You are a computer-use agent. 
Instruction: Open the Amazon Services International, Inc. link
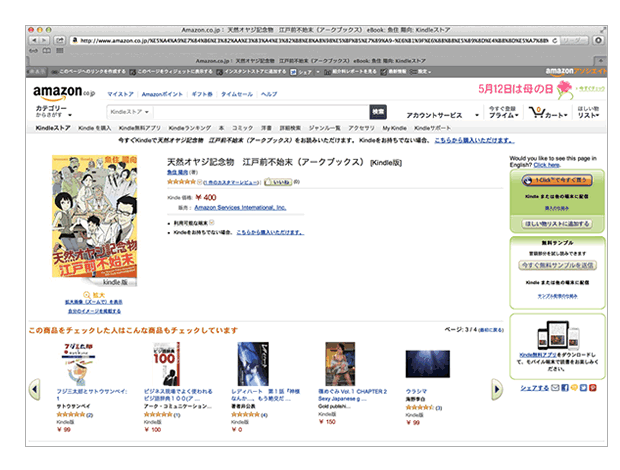(240, 208)
